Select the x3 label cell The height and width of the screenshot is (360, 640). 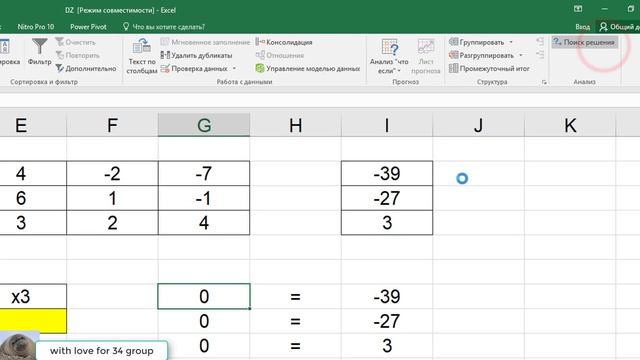click(33, 296)
